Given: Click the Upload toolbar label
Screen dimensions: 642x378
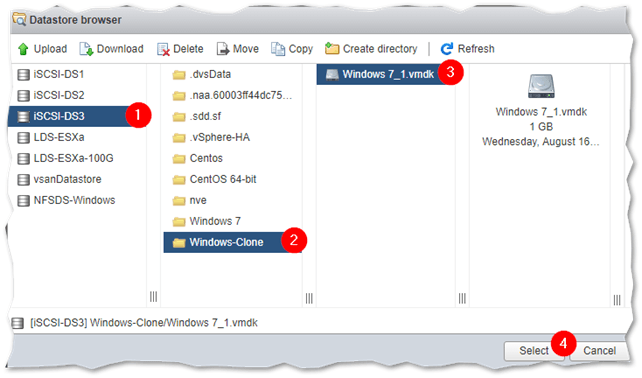Looking at the screenshot, I should pyautogui.click(x=50, y=49).
